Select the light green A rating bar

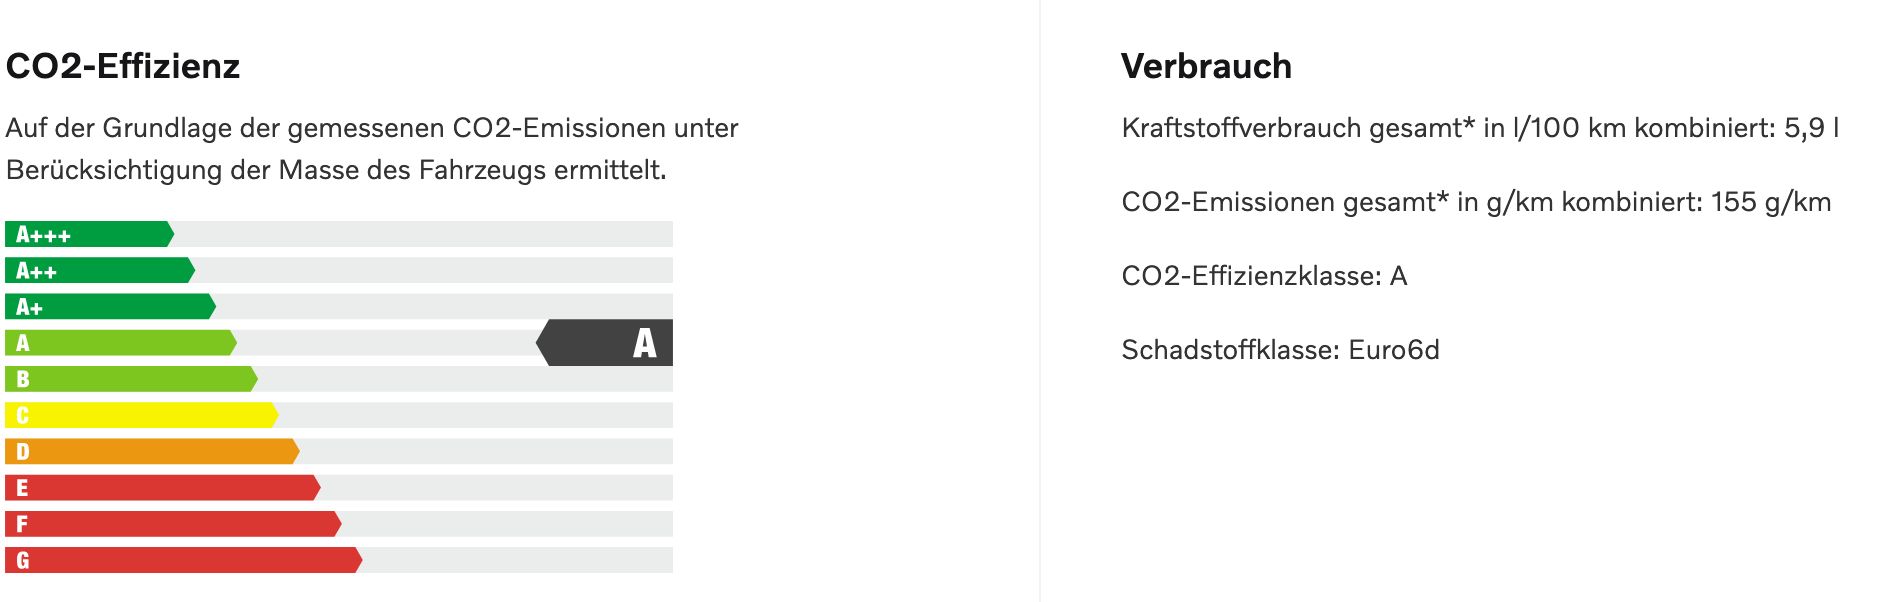click(x=120, y=343)
